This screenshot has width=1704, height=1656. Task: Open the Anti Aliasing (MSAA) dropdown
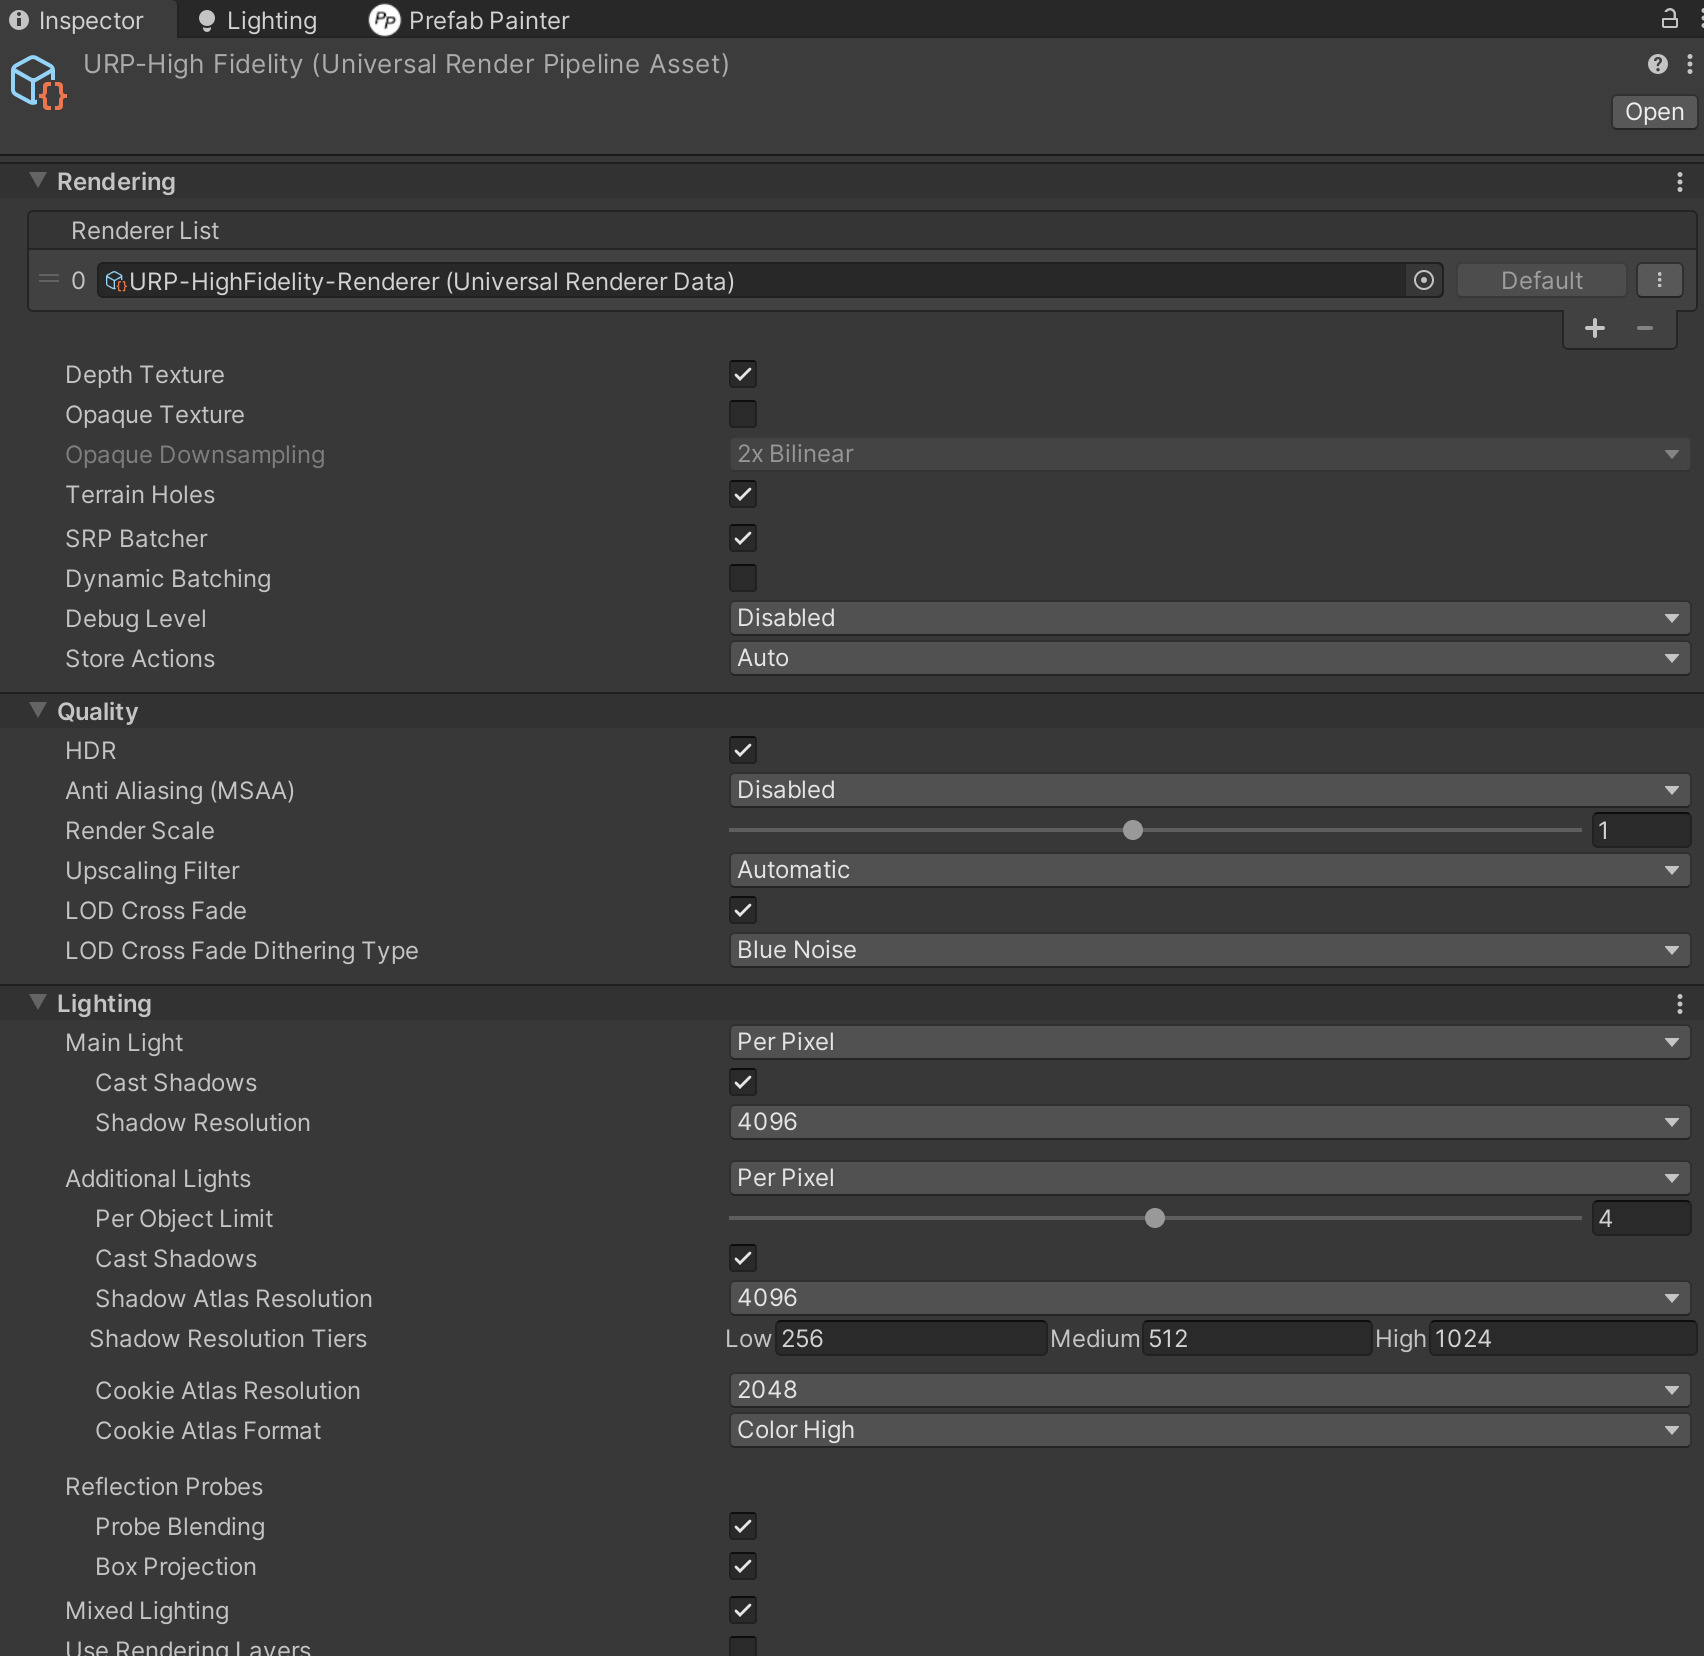[1210, 790]
